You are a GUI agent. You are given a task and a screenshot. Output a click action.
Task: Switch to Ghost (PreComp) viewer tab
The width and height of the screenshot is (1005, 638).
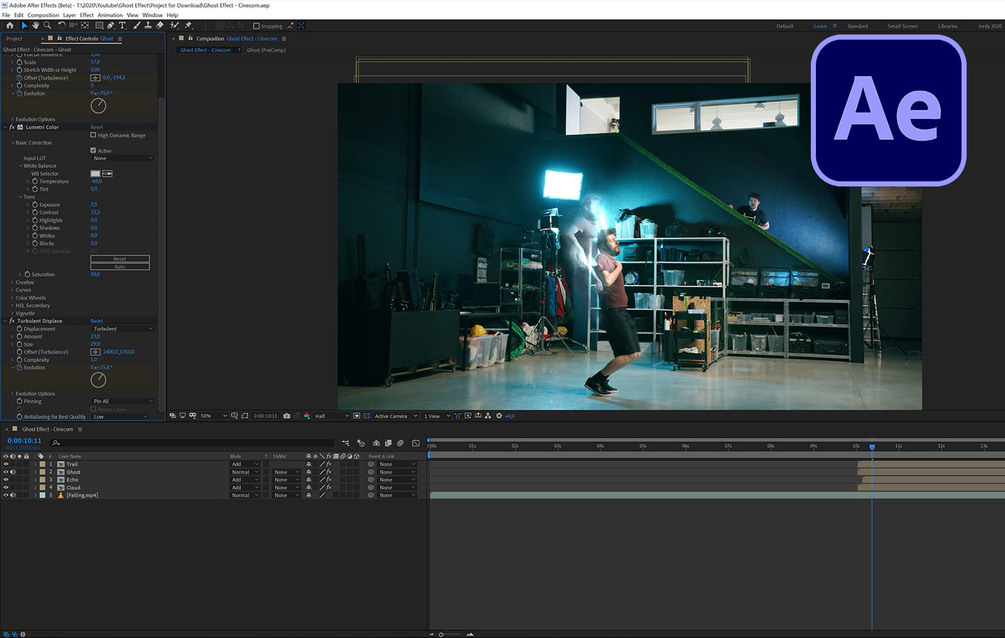(266, 50)
